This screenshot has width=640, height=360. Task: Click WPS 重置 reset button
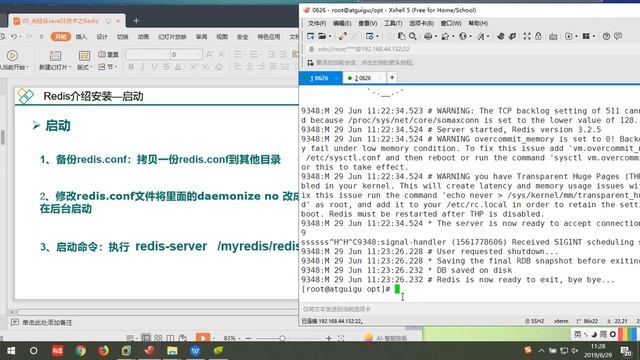click(108, 54)
